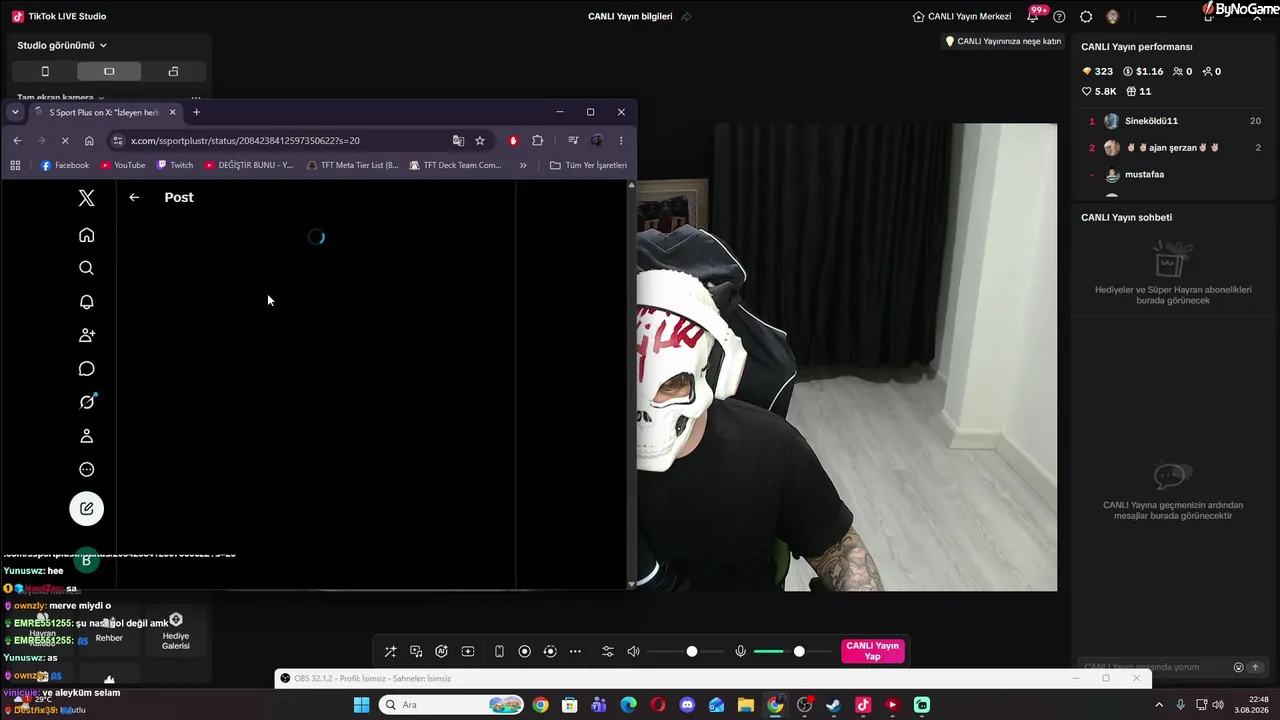Open the three-dots more options in toolbar
The width and height of the screenshot is (1280, 720).
tap(575, 652)
